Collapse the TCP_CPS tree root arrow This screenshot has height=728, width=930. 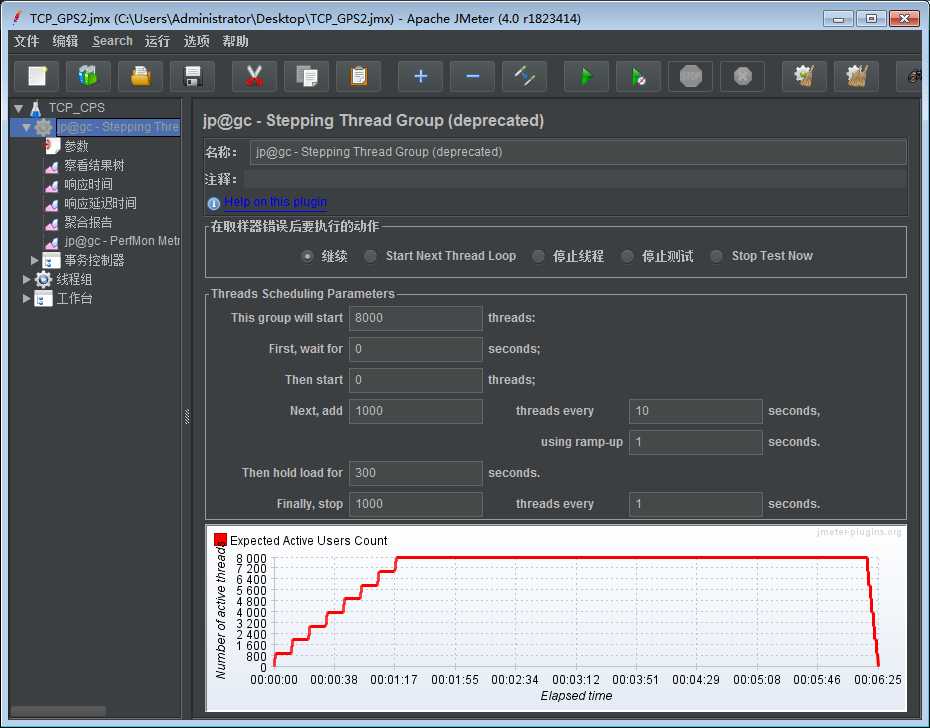point(18,109)
